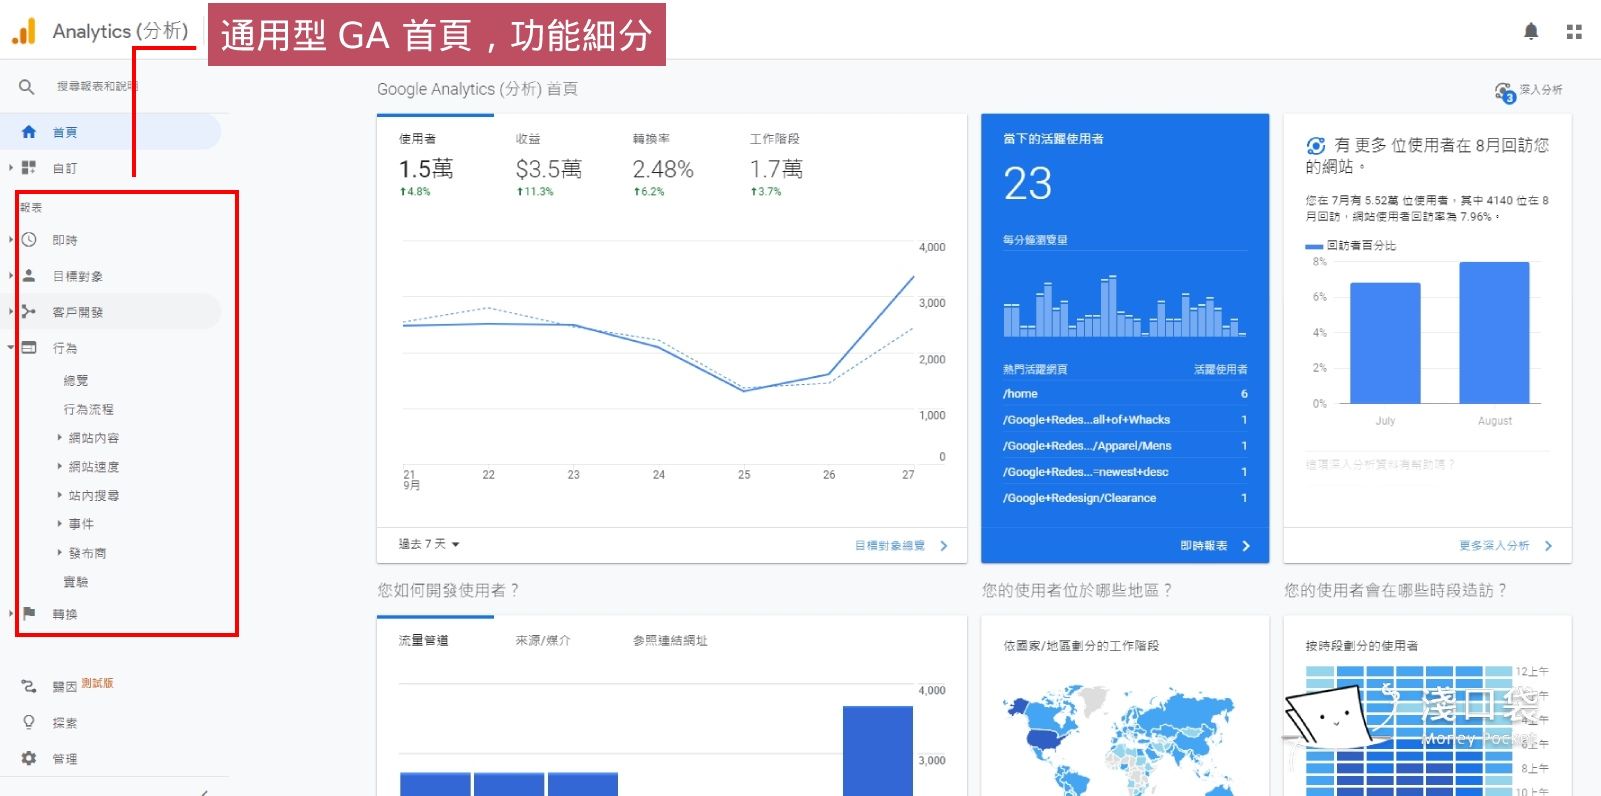1601x796 pixels.
Task: Open the 過去 7 天 date range dropdown
Action: 429,544
